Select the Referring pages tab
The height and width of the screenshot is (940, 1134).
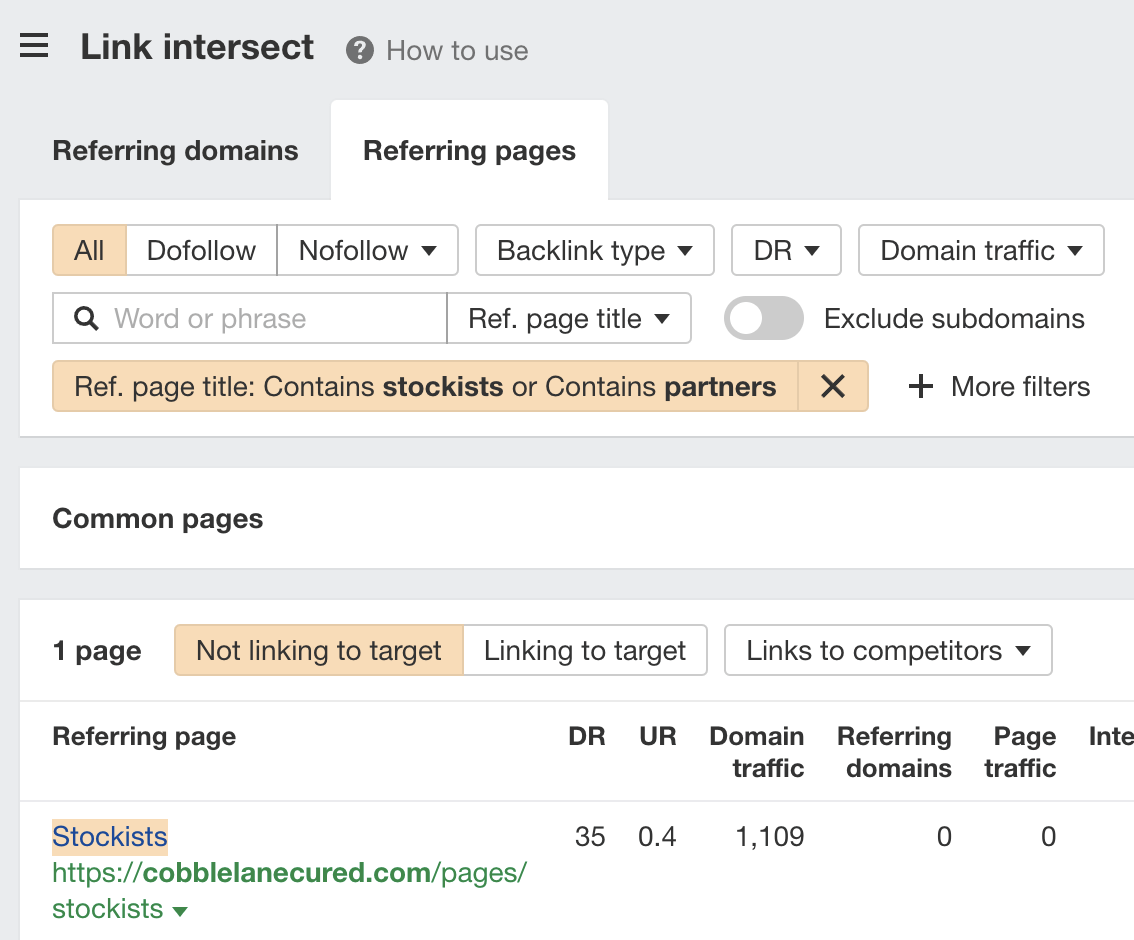coord(469,150)
